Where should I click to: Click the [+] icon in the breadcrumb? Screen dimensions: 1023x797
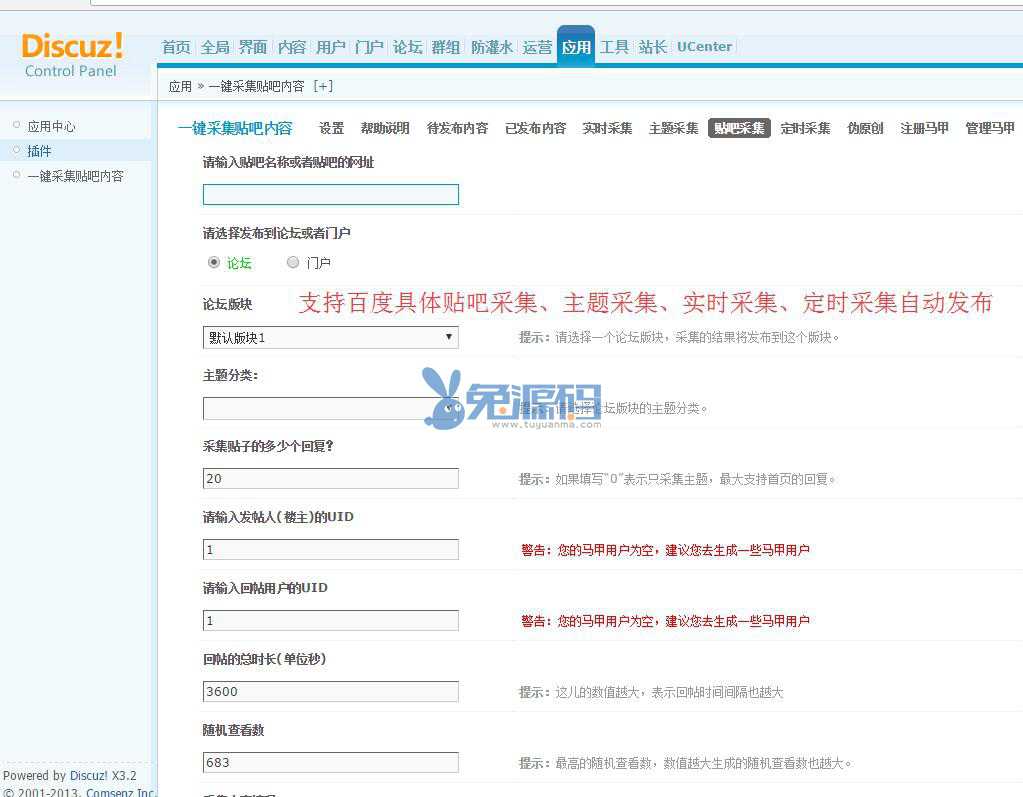click(x=323, y=86)
